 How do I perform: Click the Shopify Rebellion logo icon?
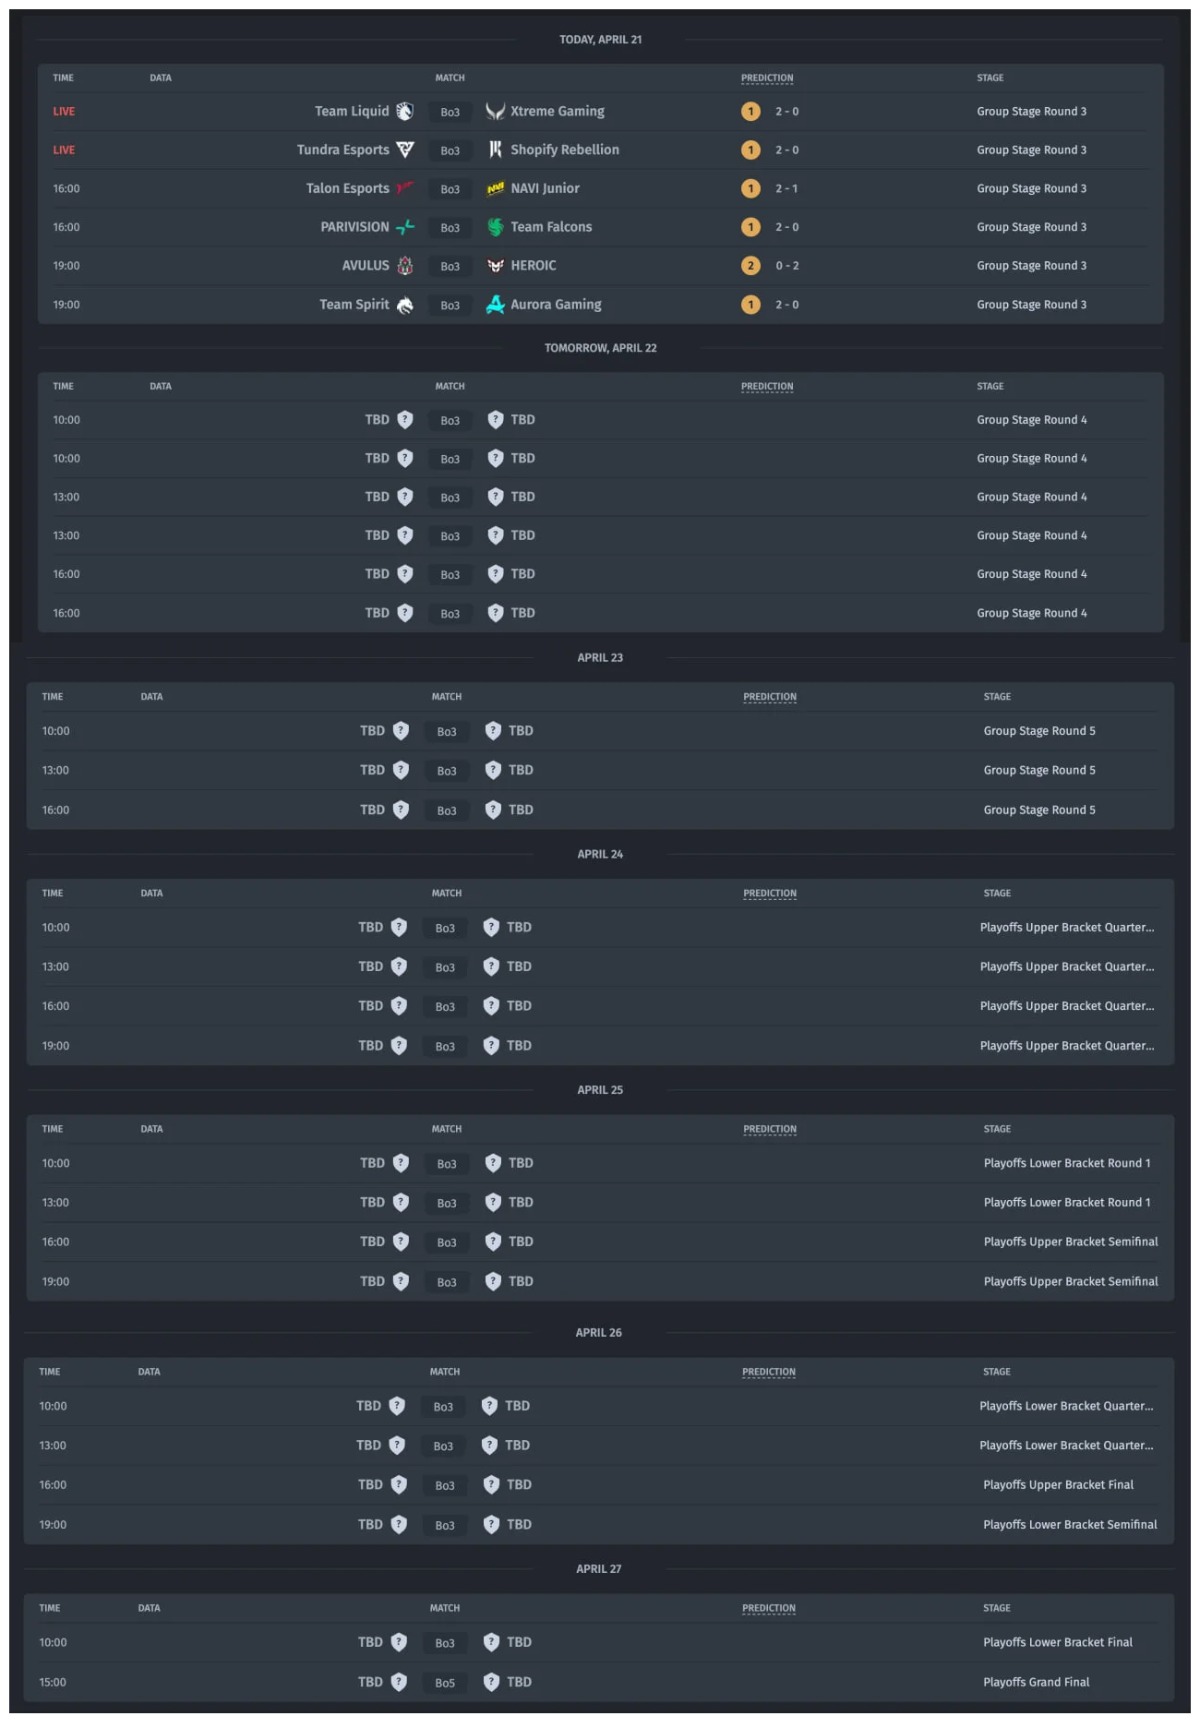[495, 150]
